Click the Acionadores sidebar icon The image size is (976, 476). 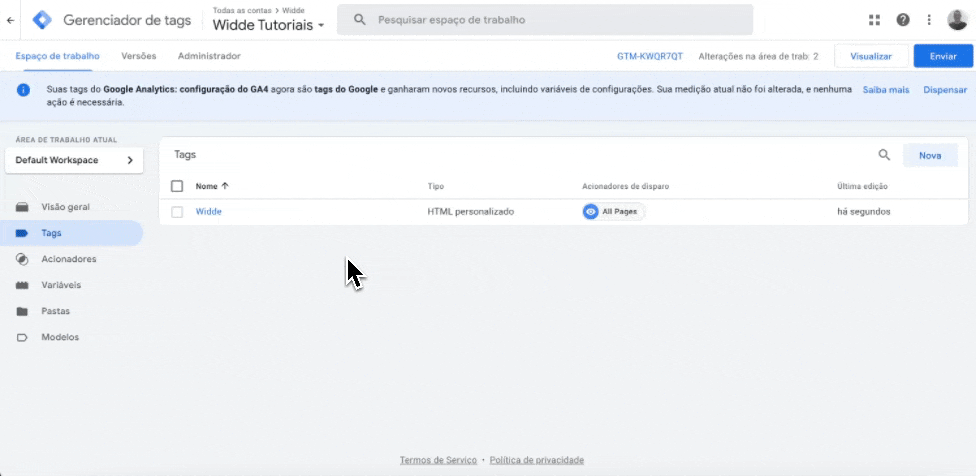(22, 259)
